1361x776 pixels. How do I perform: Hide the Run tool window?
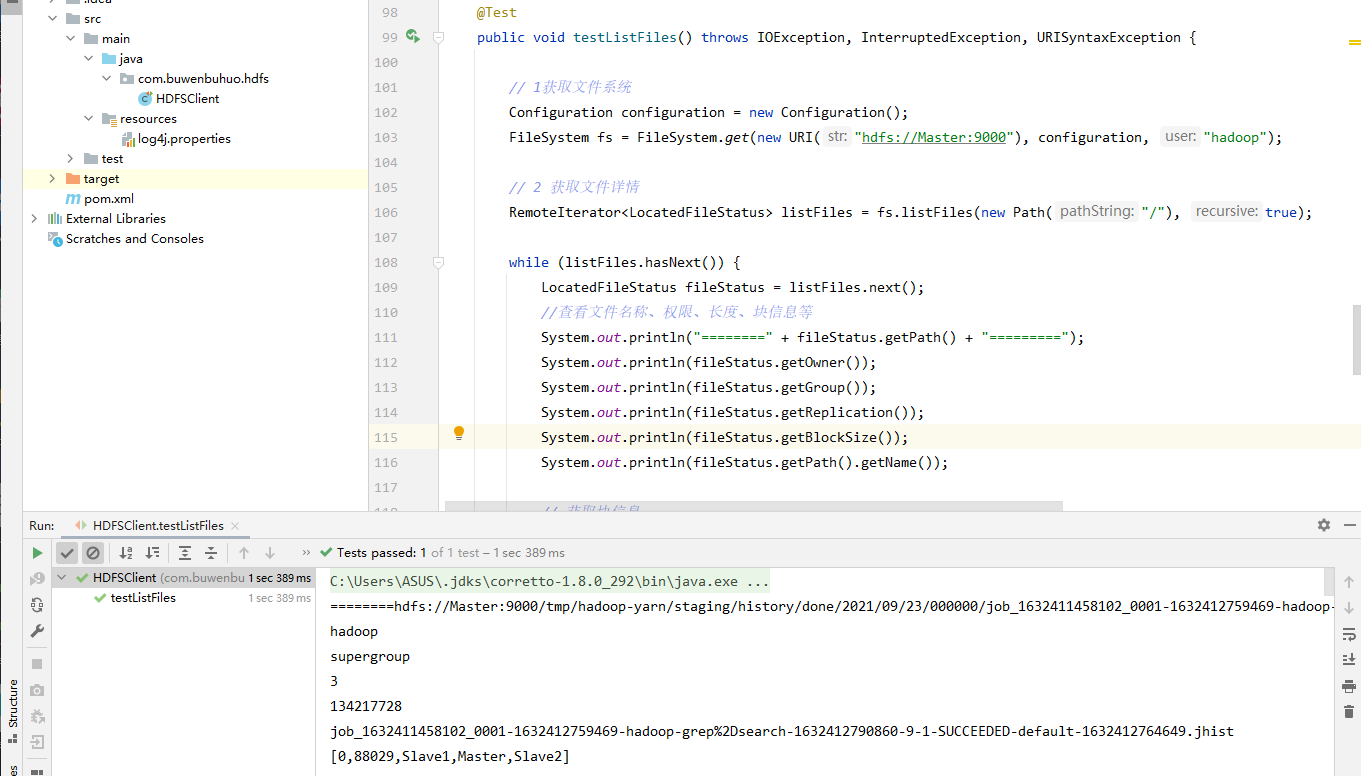pyautogui.click(x=1350, y=525)
